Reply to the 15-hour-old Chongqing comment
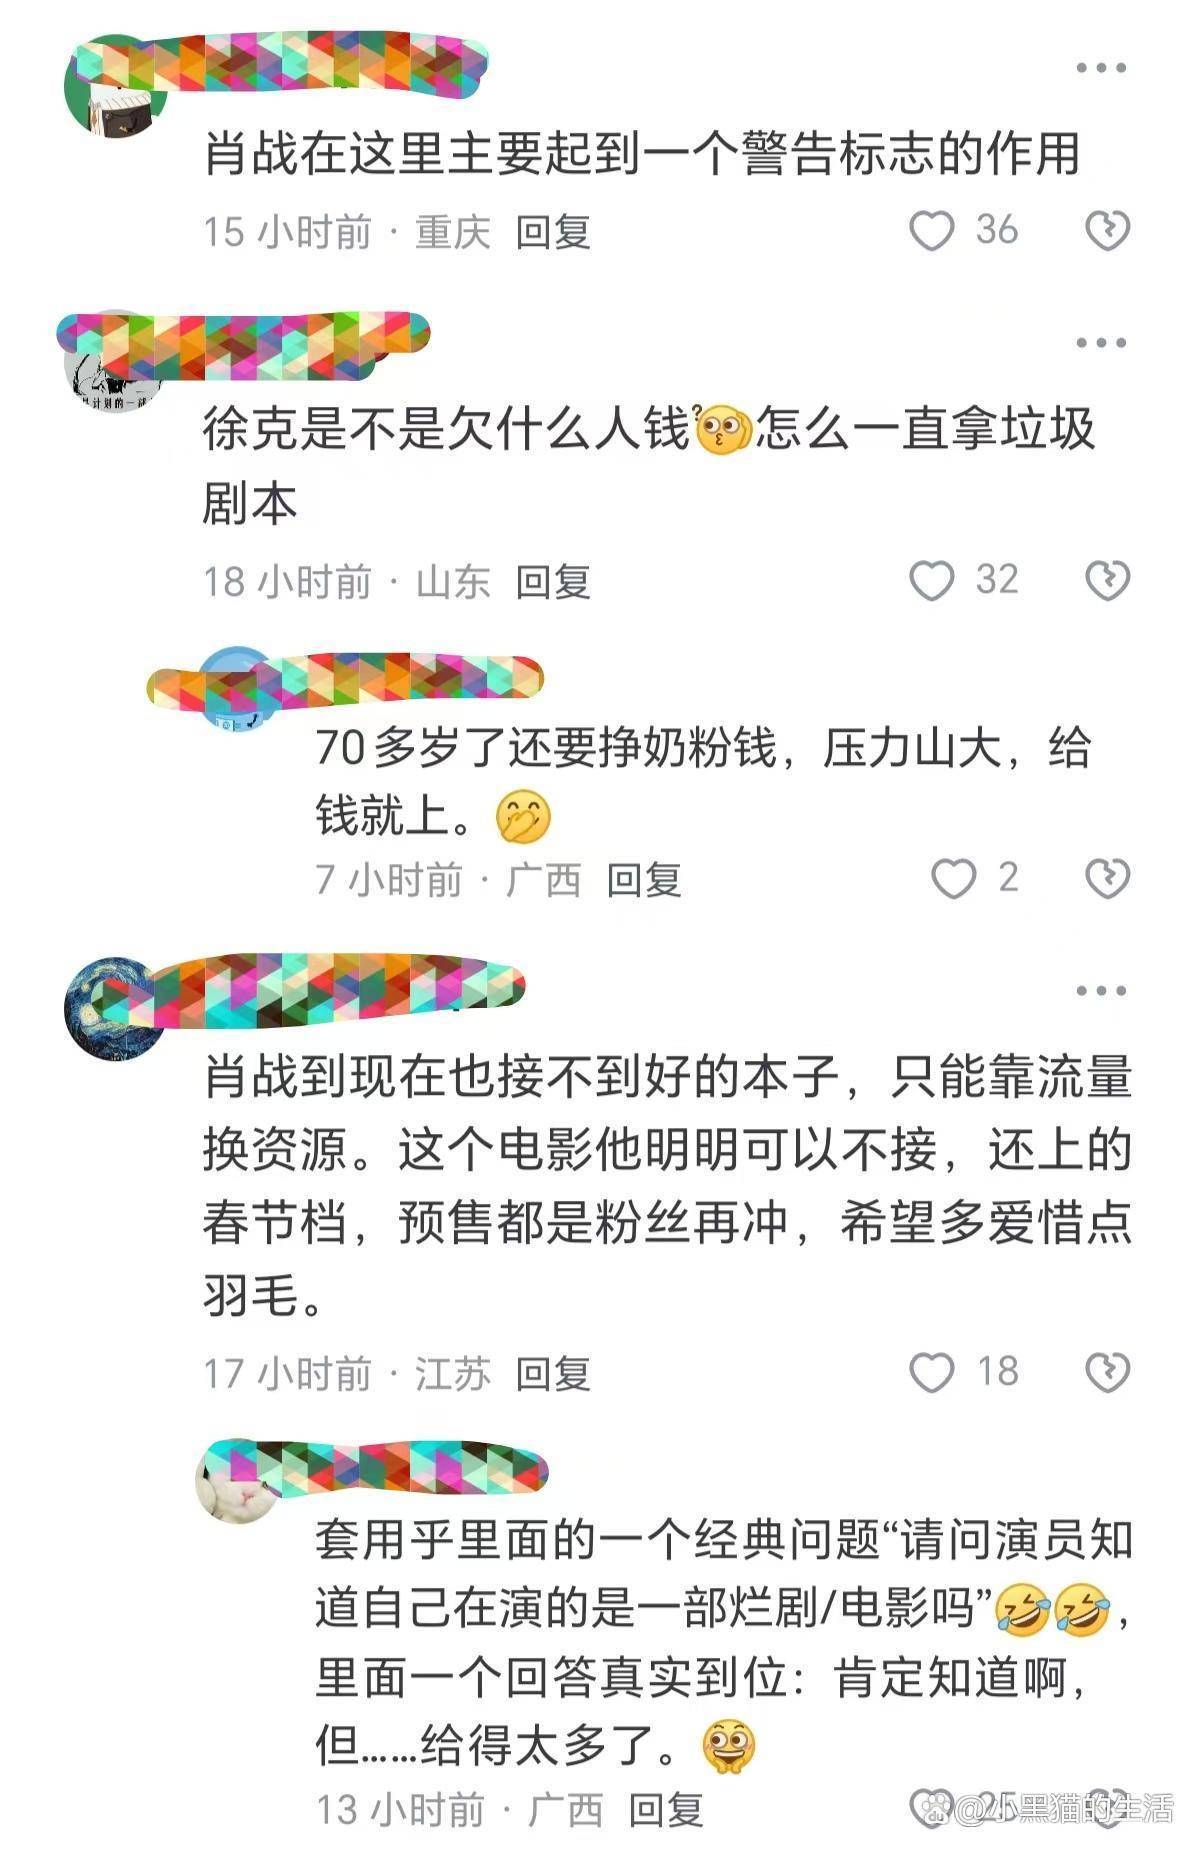Image resolution: width=1198 pixels, height=1851 pixels. (553, 232)
